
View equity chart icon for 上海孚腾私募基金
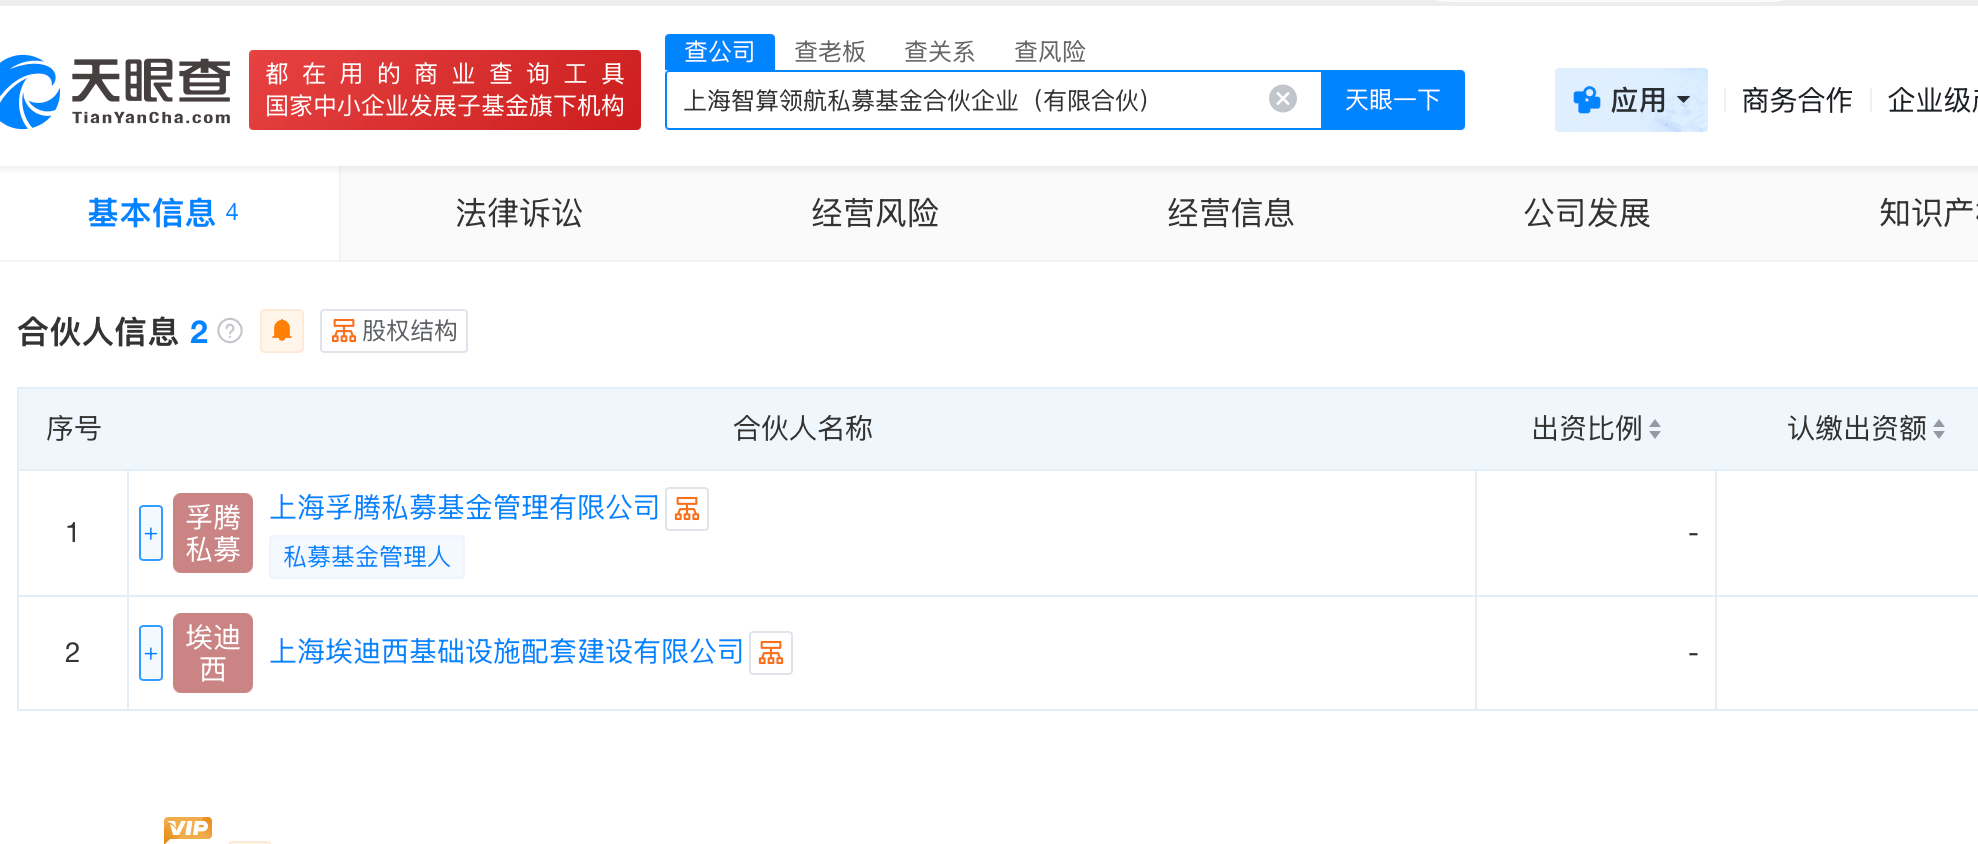pyautogui.click(x=687, y=509)
